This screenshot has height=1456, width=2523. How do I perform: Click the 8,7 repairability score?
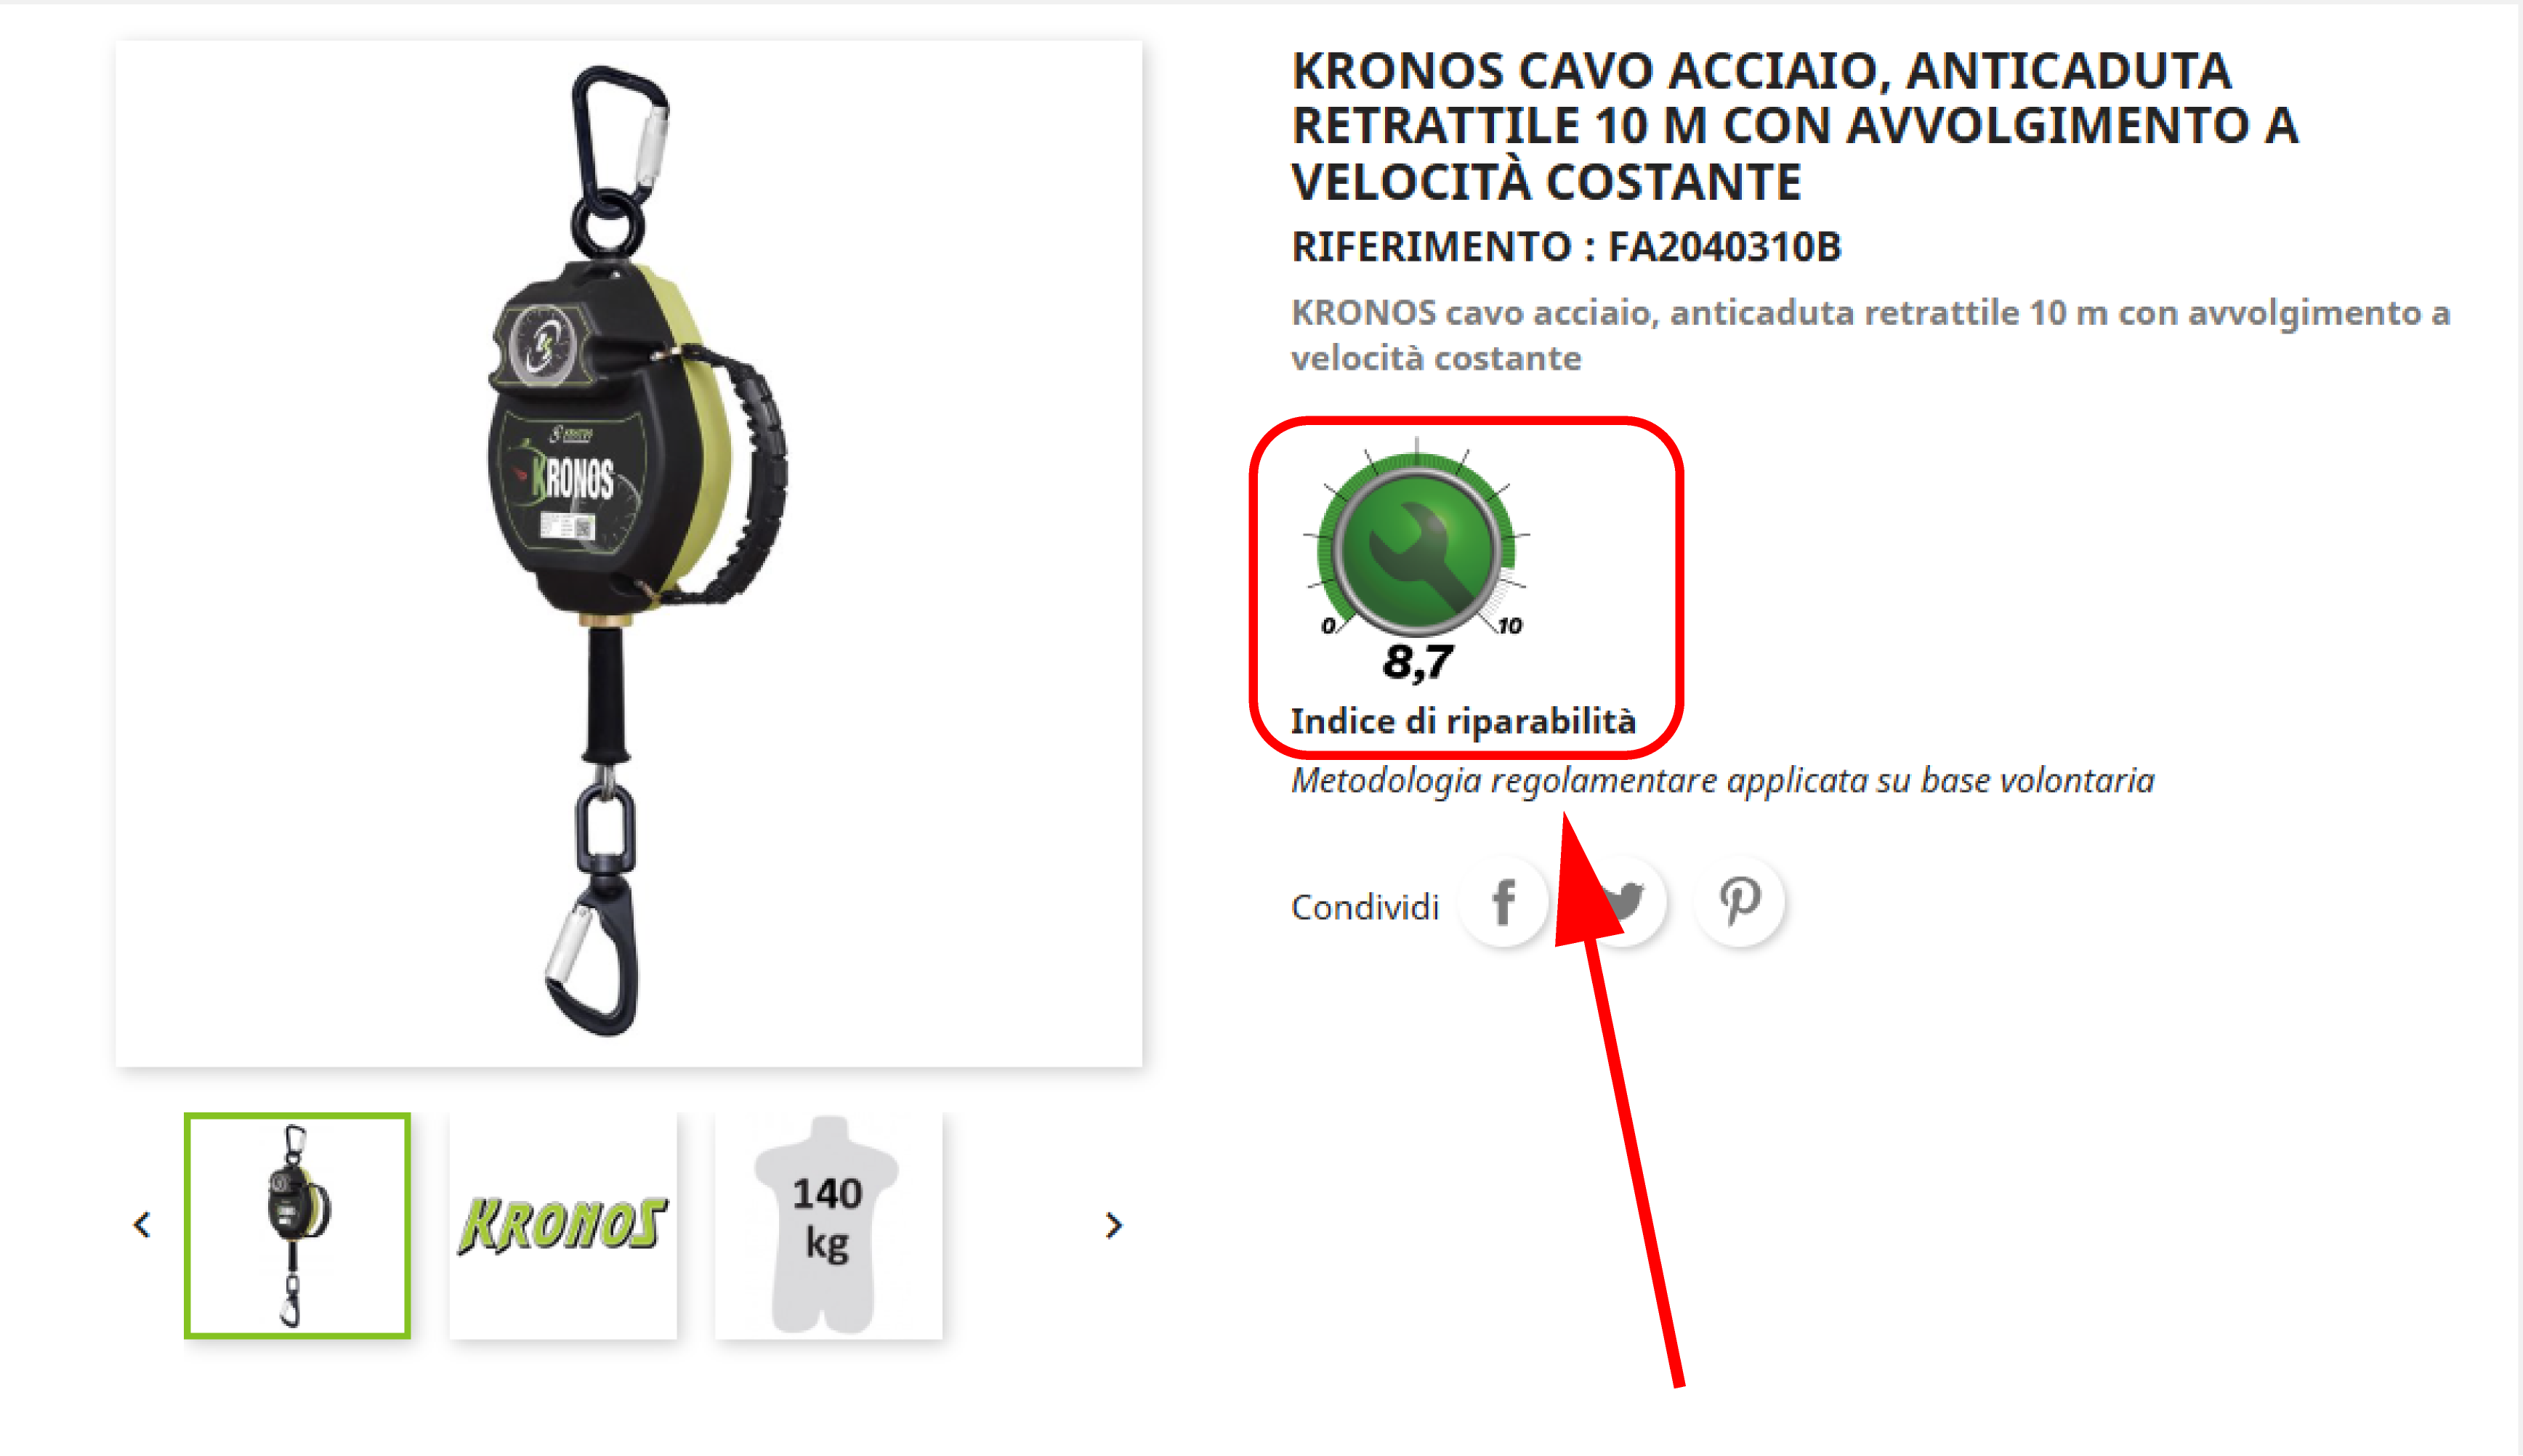click(1418, 662)
